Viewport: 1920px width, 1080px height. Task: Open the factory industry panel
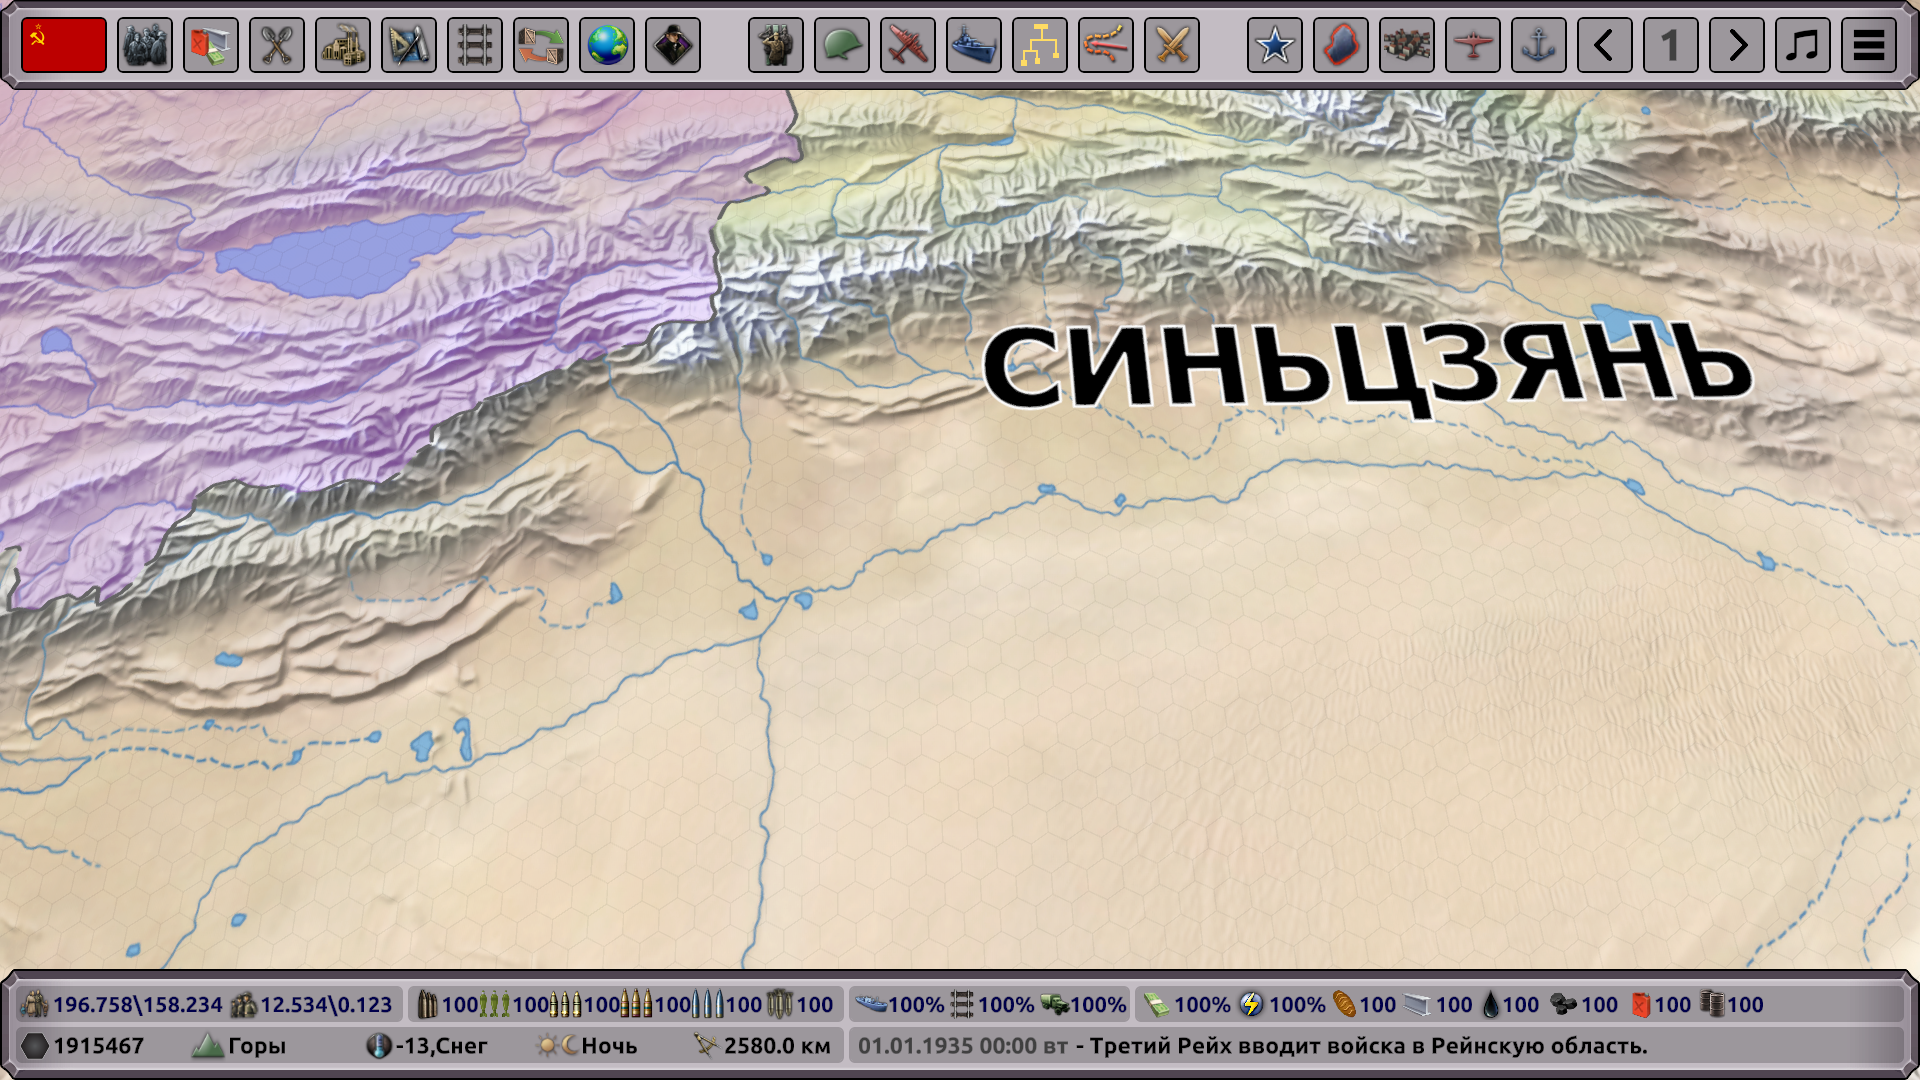point(343,45)
